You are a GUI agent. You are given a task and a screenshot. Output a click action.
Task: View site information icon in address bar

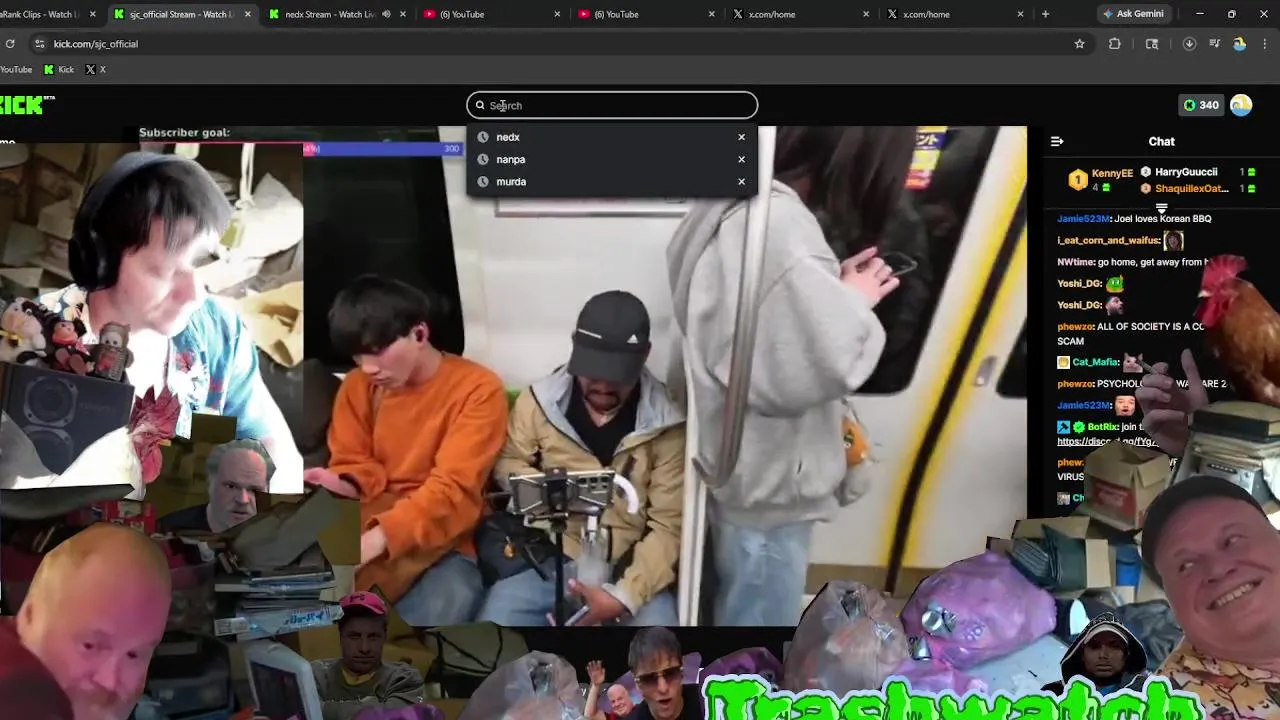[39, 44]
